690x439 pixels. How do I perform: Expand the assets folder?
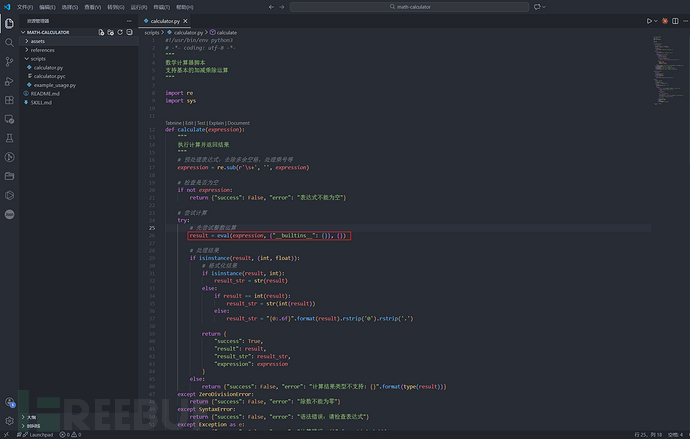(38, 41)
